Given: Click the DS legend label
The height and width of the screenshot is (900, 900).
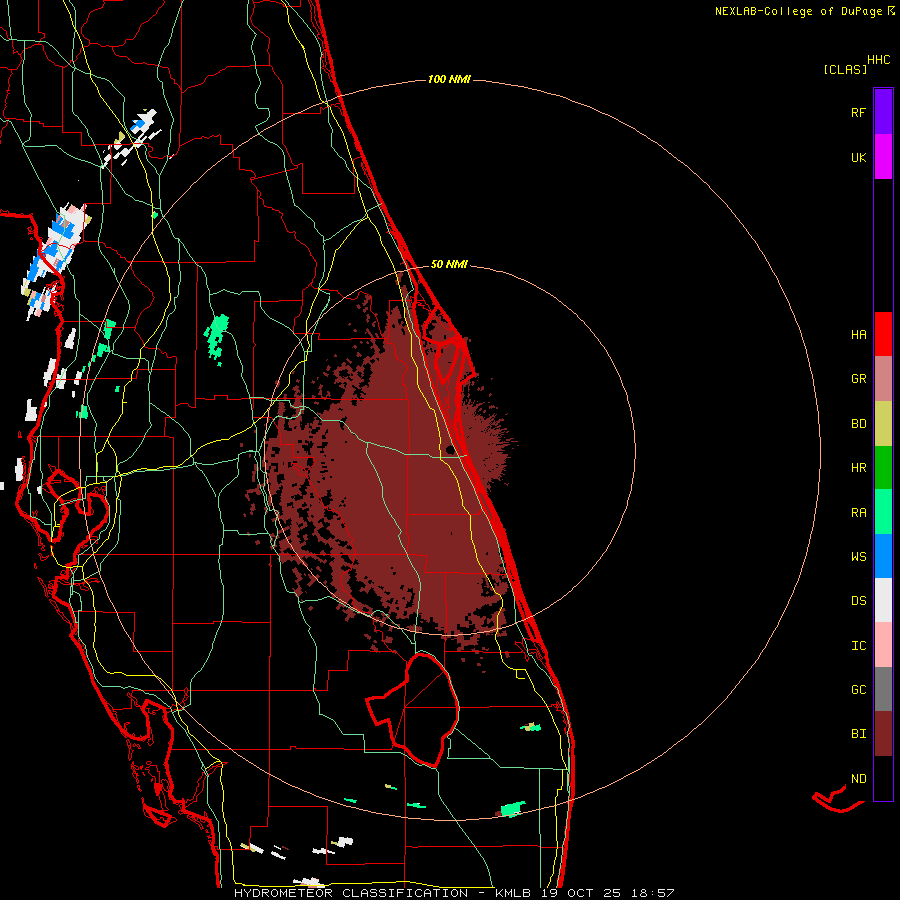Looking at the screenshot, I should [858, 601].
